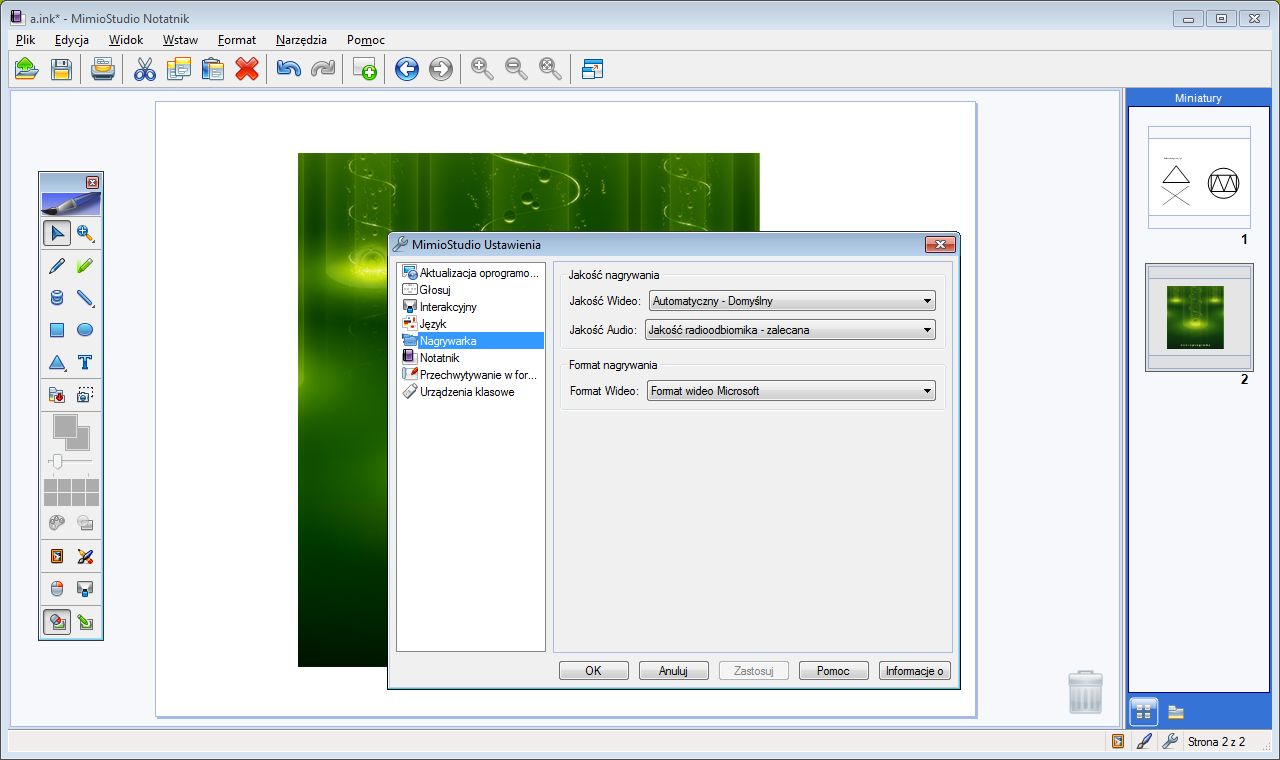Open the gallery folder view icon
The height and width of the screenshot is (760, 1280).
click(1176, 712)
